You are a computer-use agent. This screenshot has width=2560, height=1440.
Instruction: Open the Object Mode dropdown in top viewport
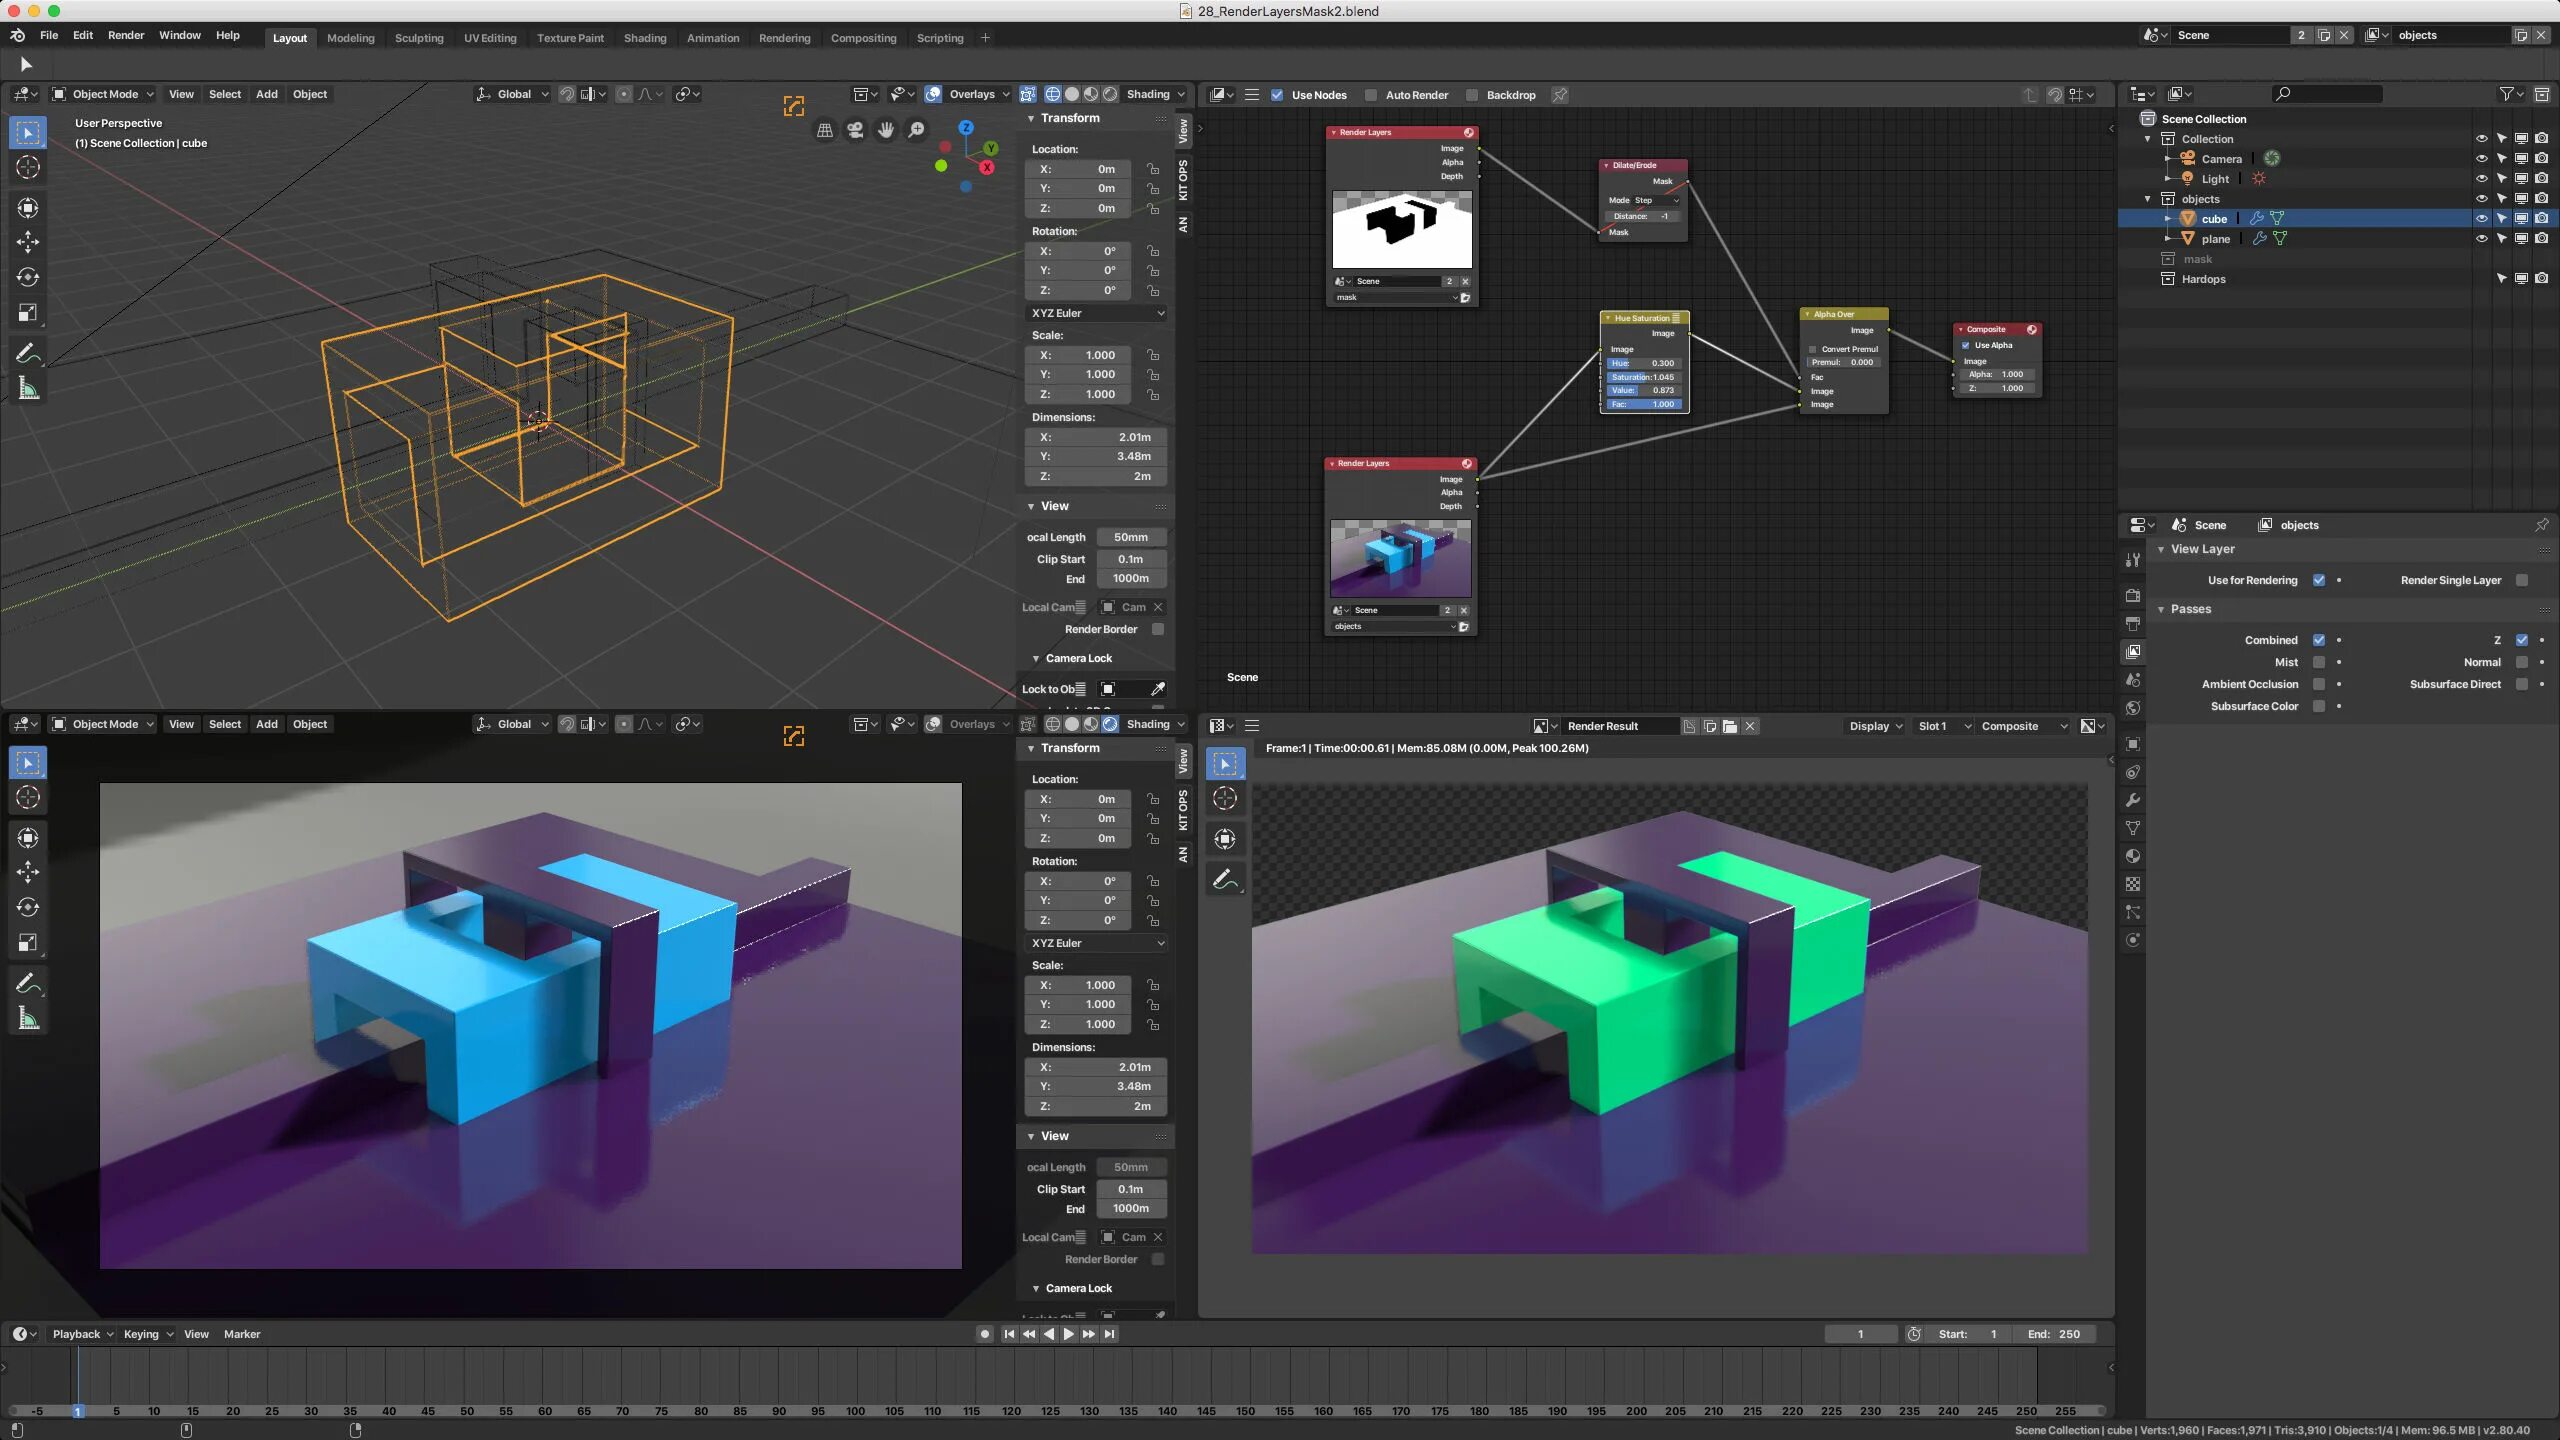(104, 94)
